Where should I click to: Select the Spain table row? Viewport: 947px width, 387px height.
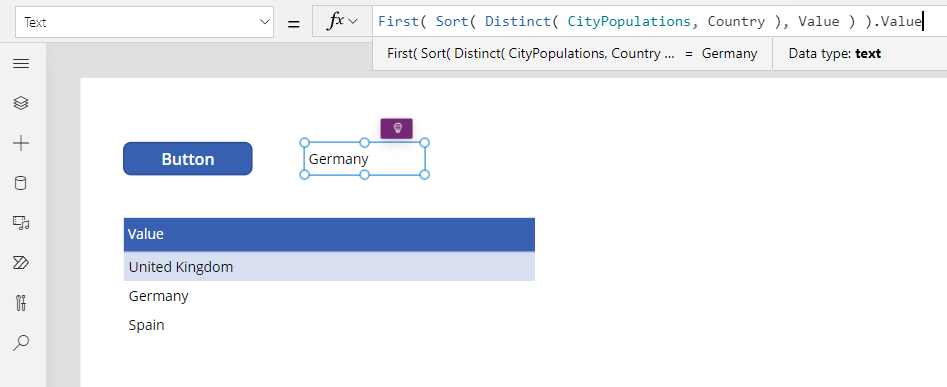[x=329, y=325]
